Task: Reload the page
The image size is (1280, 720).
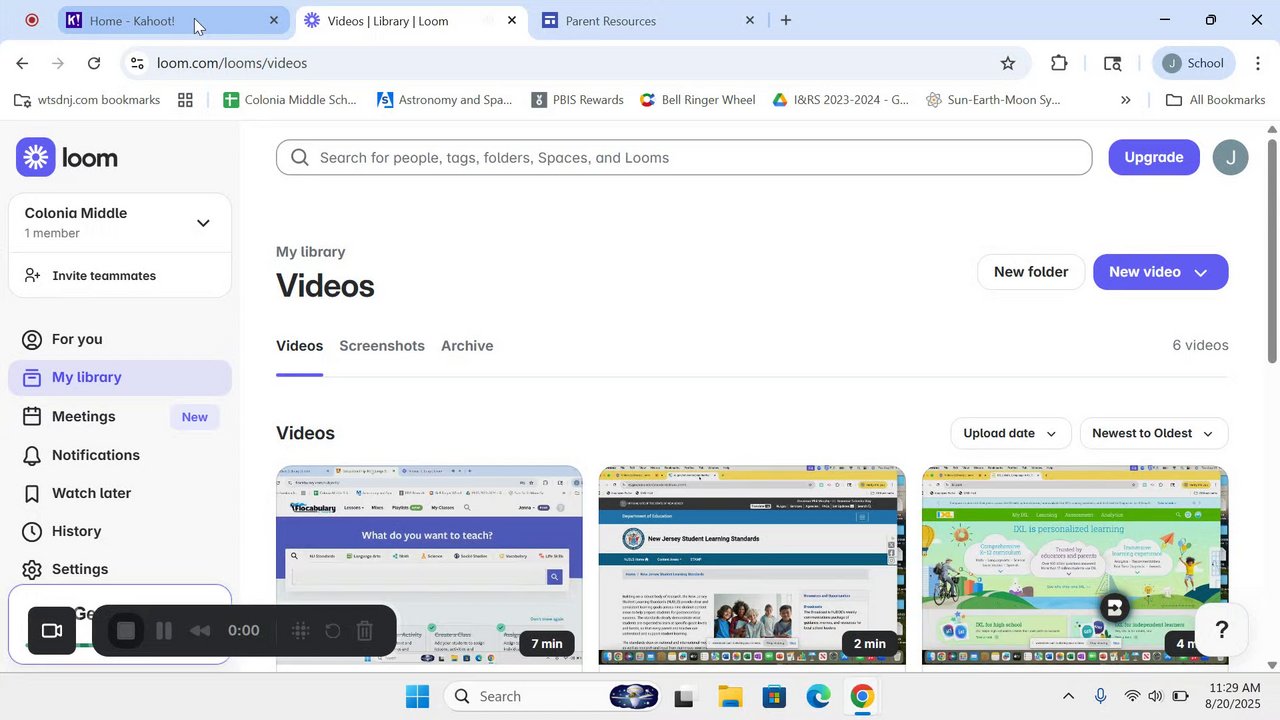Action: coord(94,63)
